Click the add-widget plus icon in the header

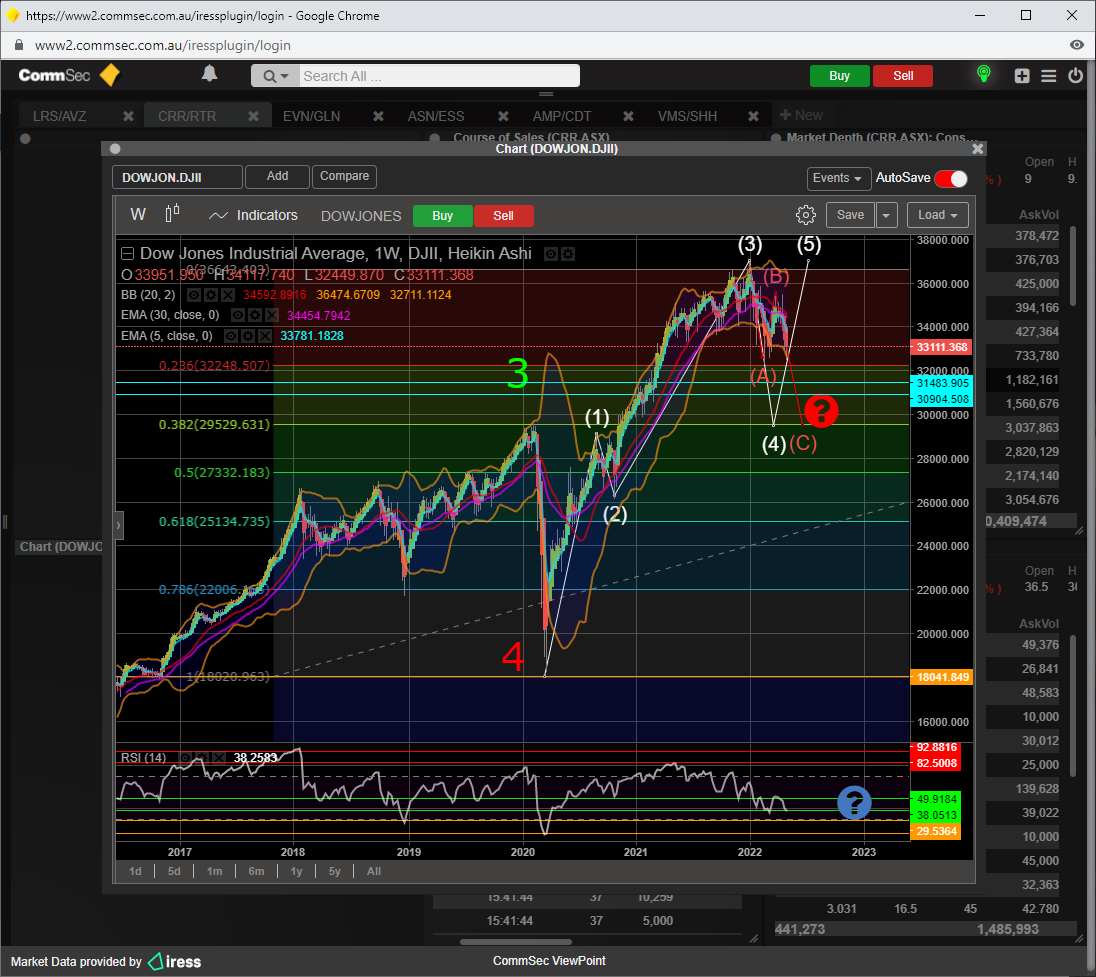tap(1021, 76)
